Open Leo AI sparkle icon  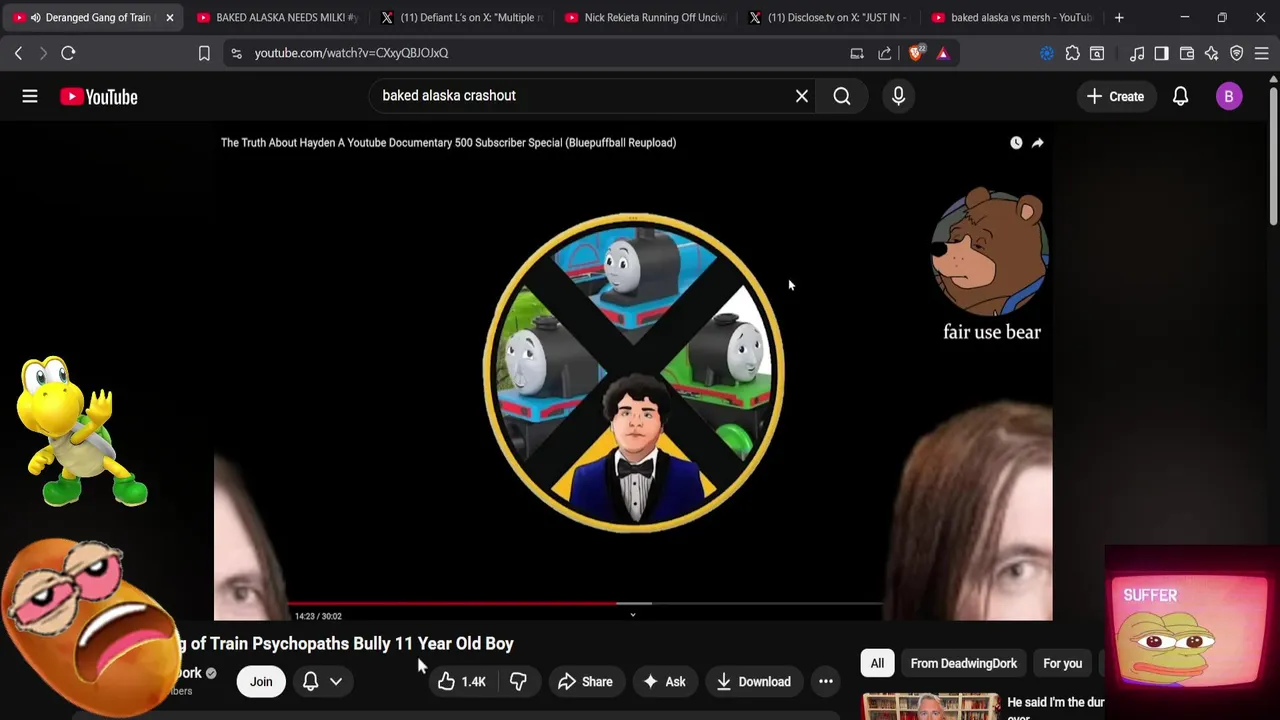pos(1211,53)
